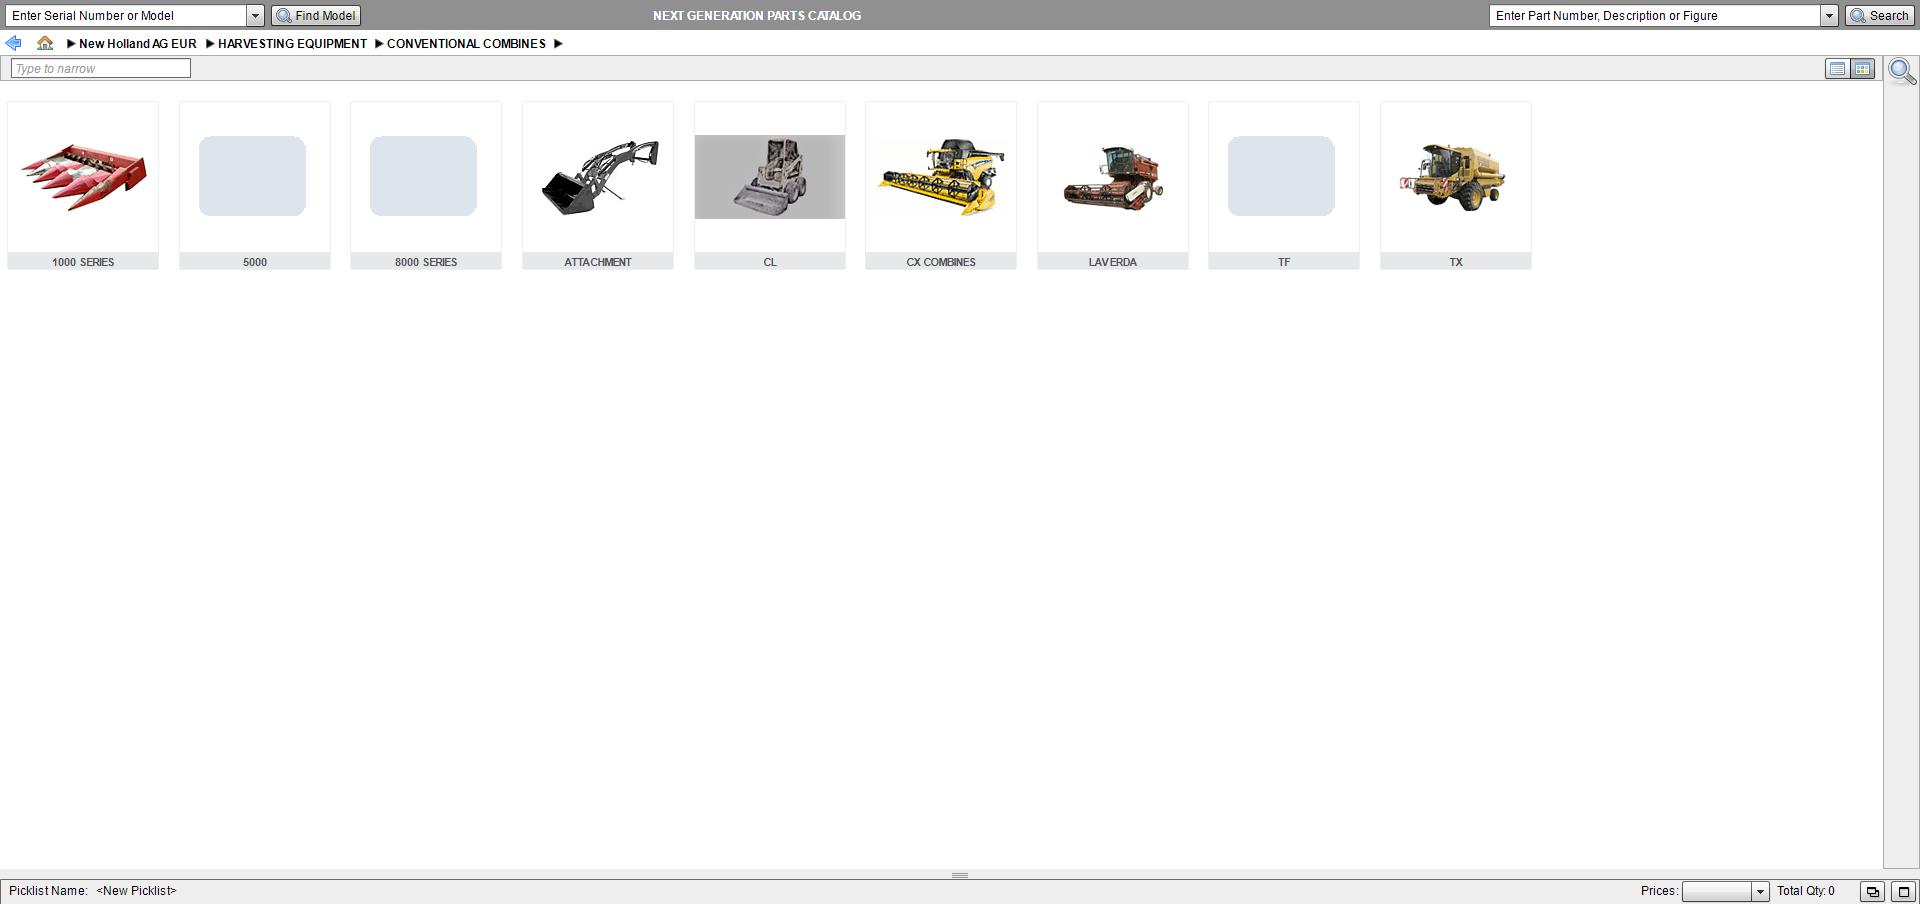Click the CX COMBINES label

[x=941, y=262]
